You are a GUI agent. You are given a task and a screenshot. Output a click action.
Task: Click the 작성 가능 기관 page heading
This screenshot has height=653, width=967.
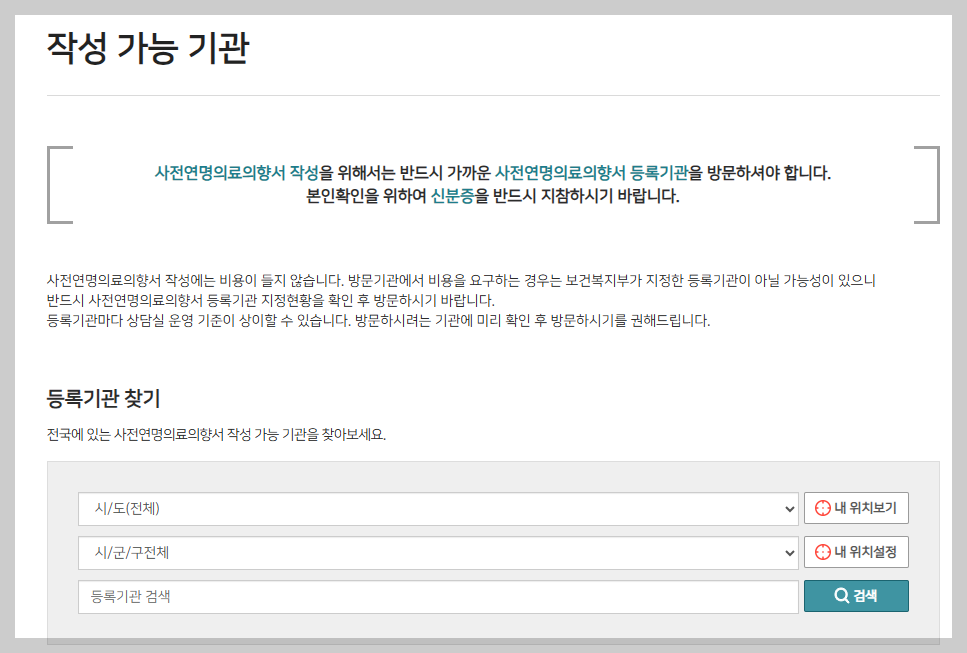(x=148, y=48)
